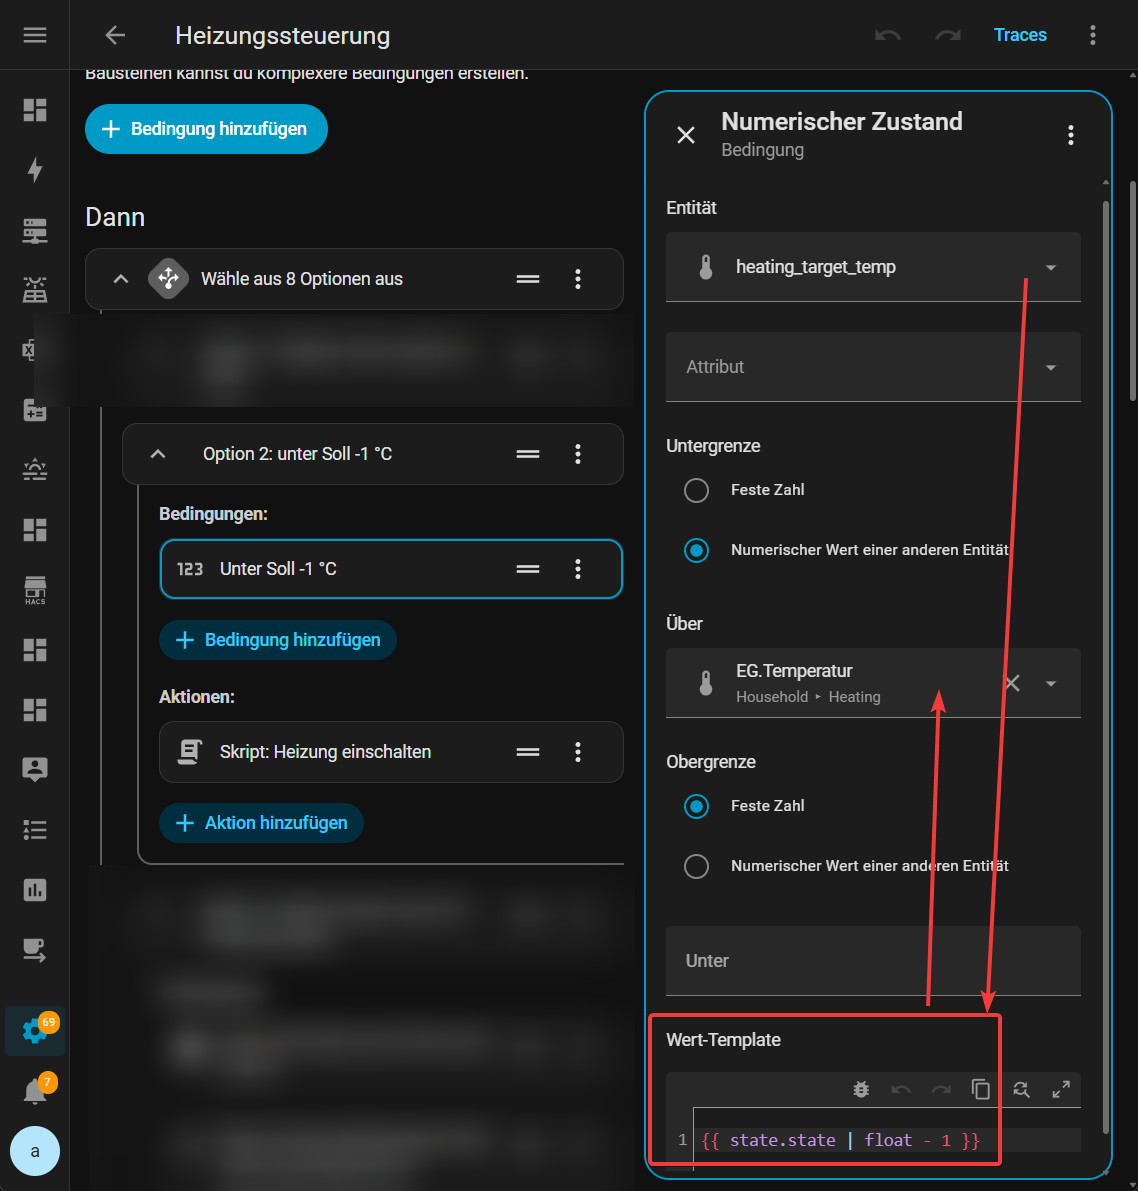This screenshot has width=1138, height=1191.
Task: Open three-dot menu of Numerischer Zustand panel
Action: (x=1071, y=135)
